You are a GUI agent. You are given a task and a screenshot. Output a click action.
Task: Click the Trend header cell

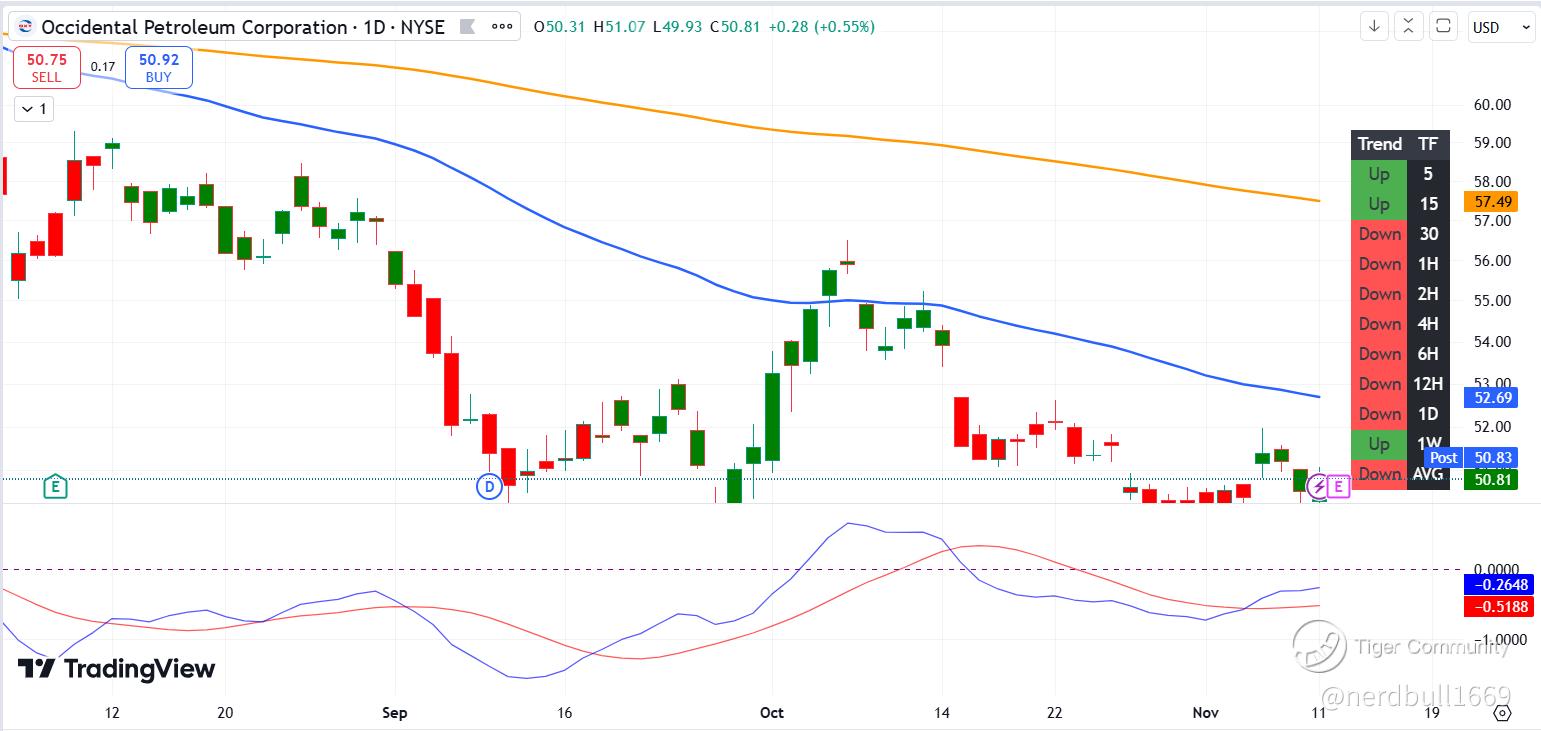[1379, 144]
